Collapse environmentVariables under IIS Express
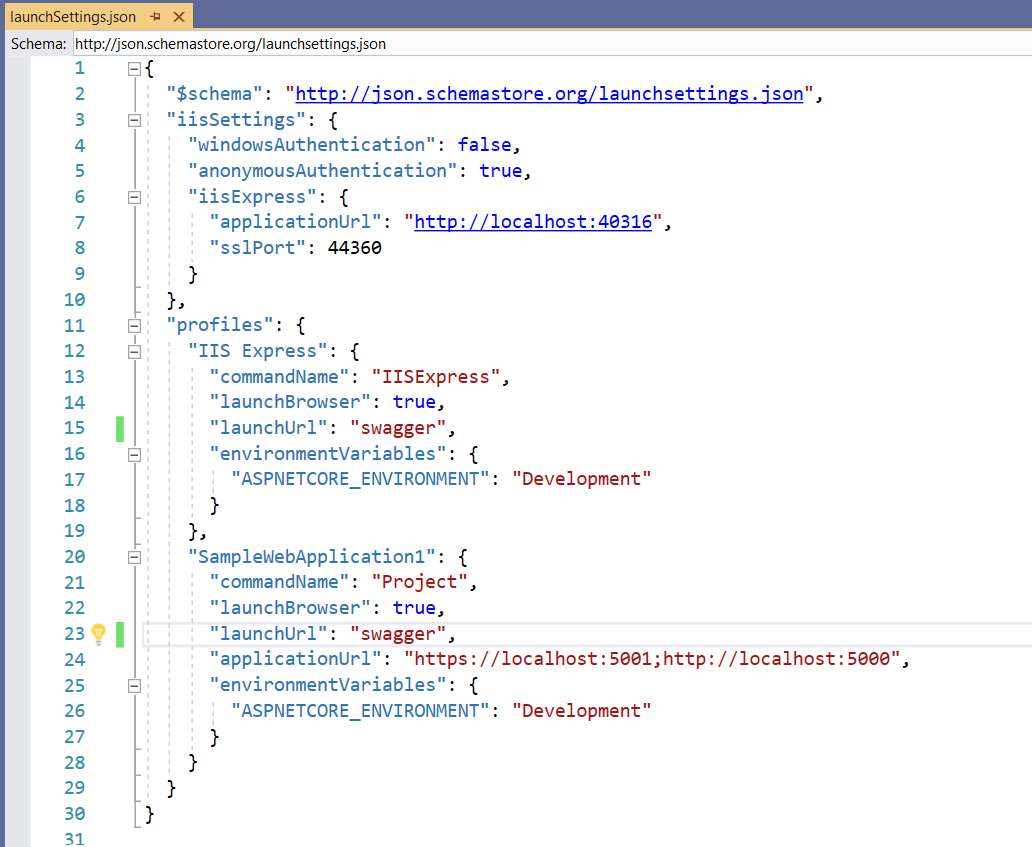 coord(134,453)
